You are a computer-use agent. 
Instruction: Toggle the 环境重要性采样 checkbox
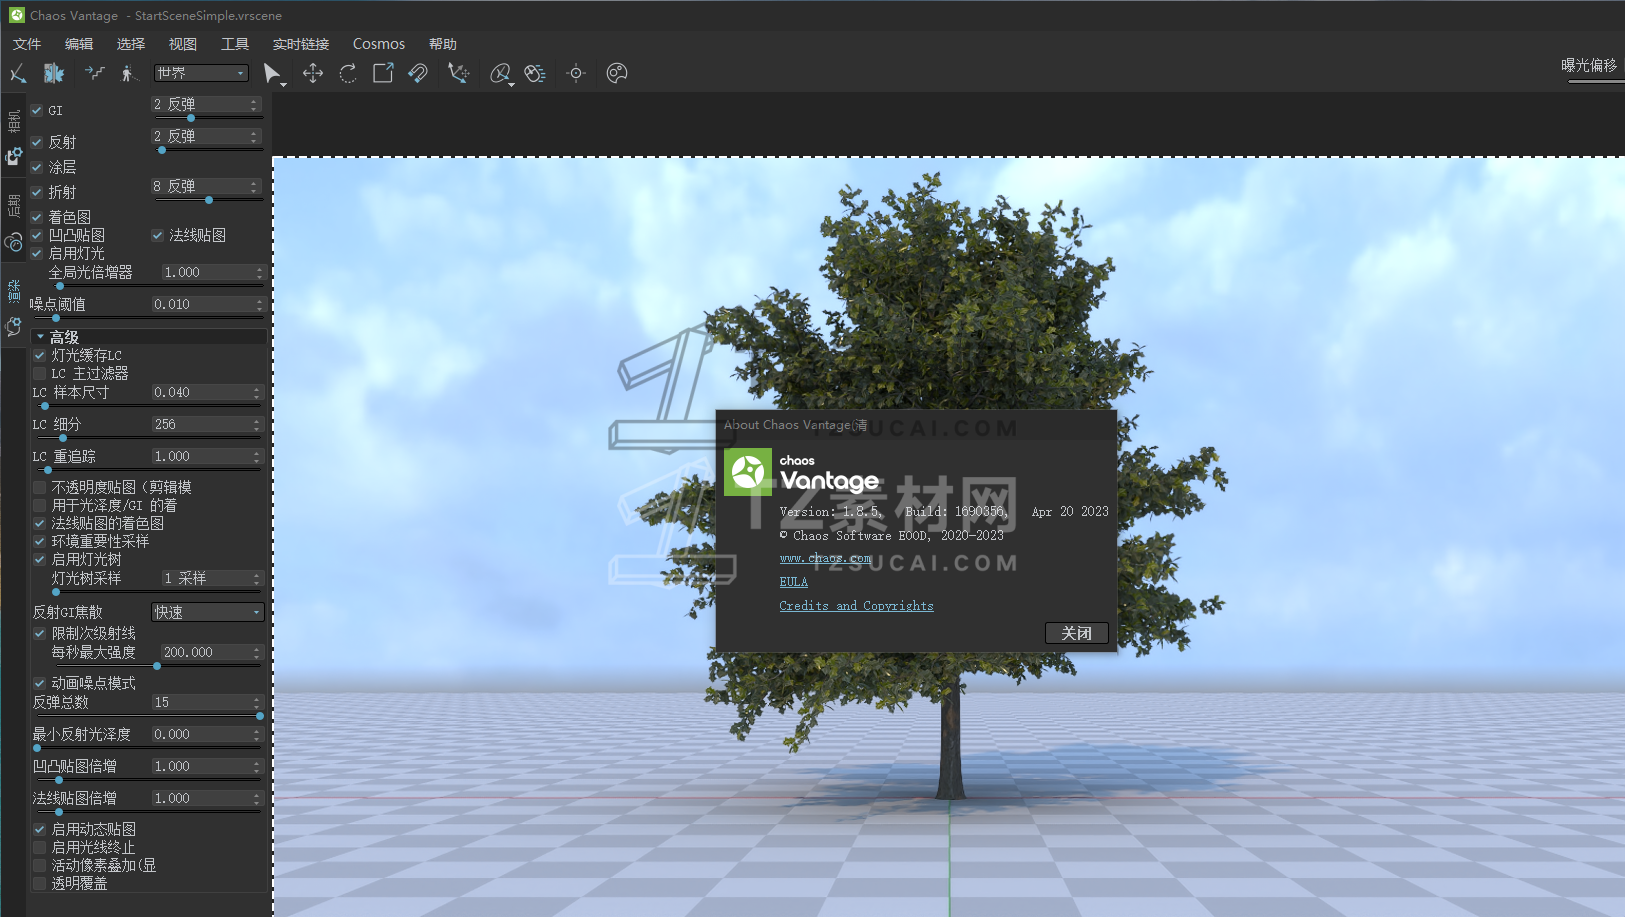point(40,541)
